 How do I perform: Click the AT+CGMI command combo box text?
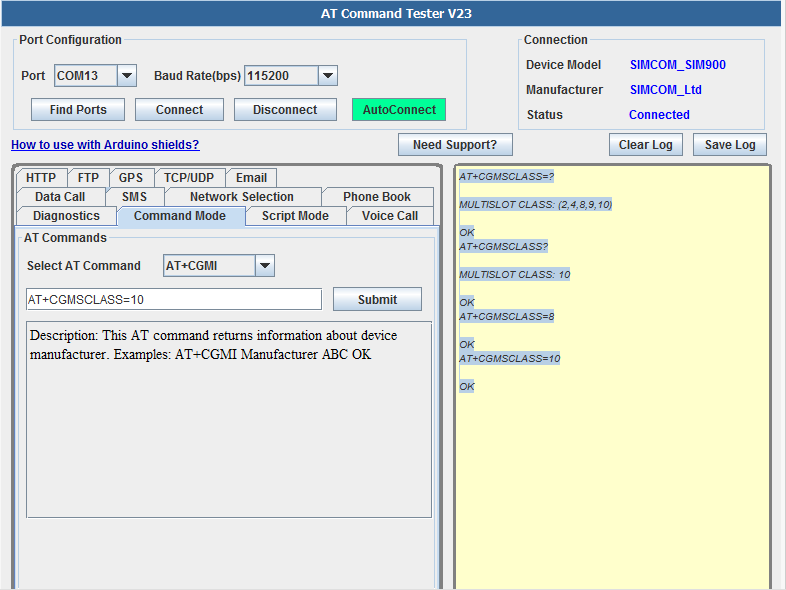click(209, 266)
